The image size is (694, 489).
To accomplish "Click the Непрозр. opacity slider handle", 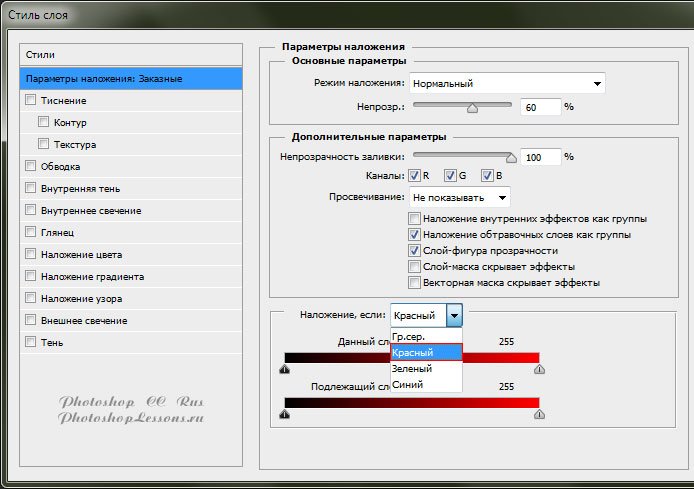I will (472, 106).
